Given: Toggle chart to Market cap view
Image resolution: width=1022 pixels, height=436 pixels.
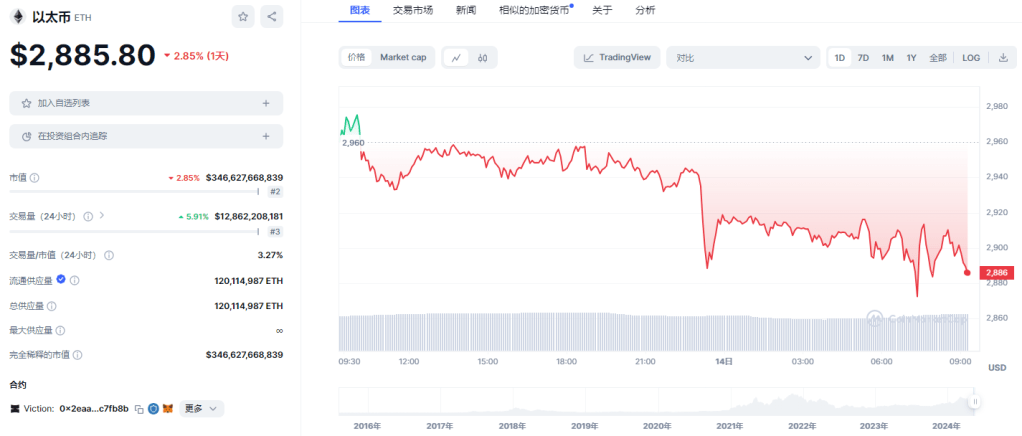Looking at the screenshot, I should click(403, 58).
